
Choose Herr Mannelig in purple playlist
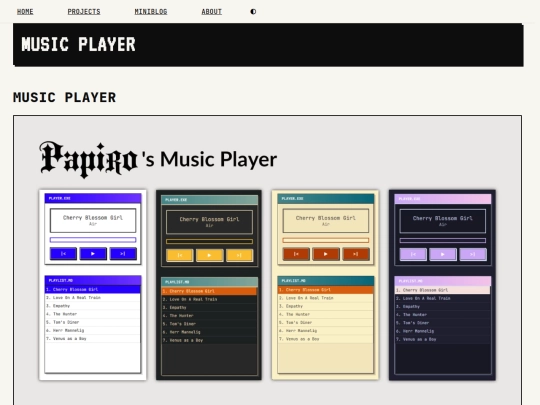click(443, 331)
